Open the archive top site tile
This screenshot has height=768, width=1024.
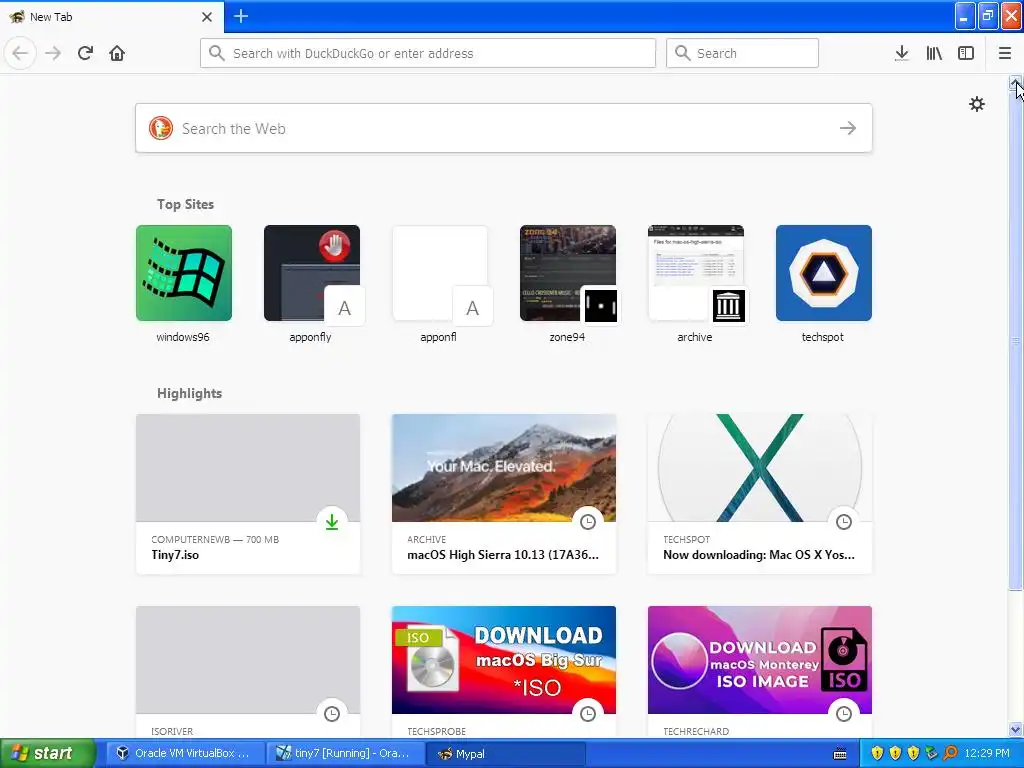click(696, 284)
